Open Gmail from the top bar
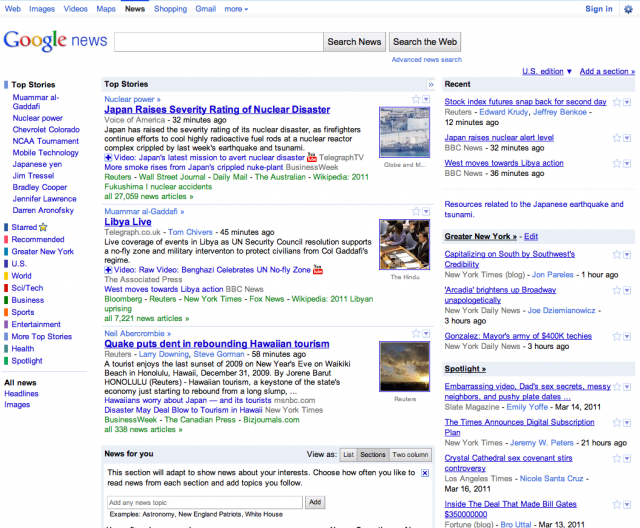Image resolution: width=640 pixels, height=528 pixels. pos(205,9)
